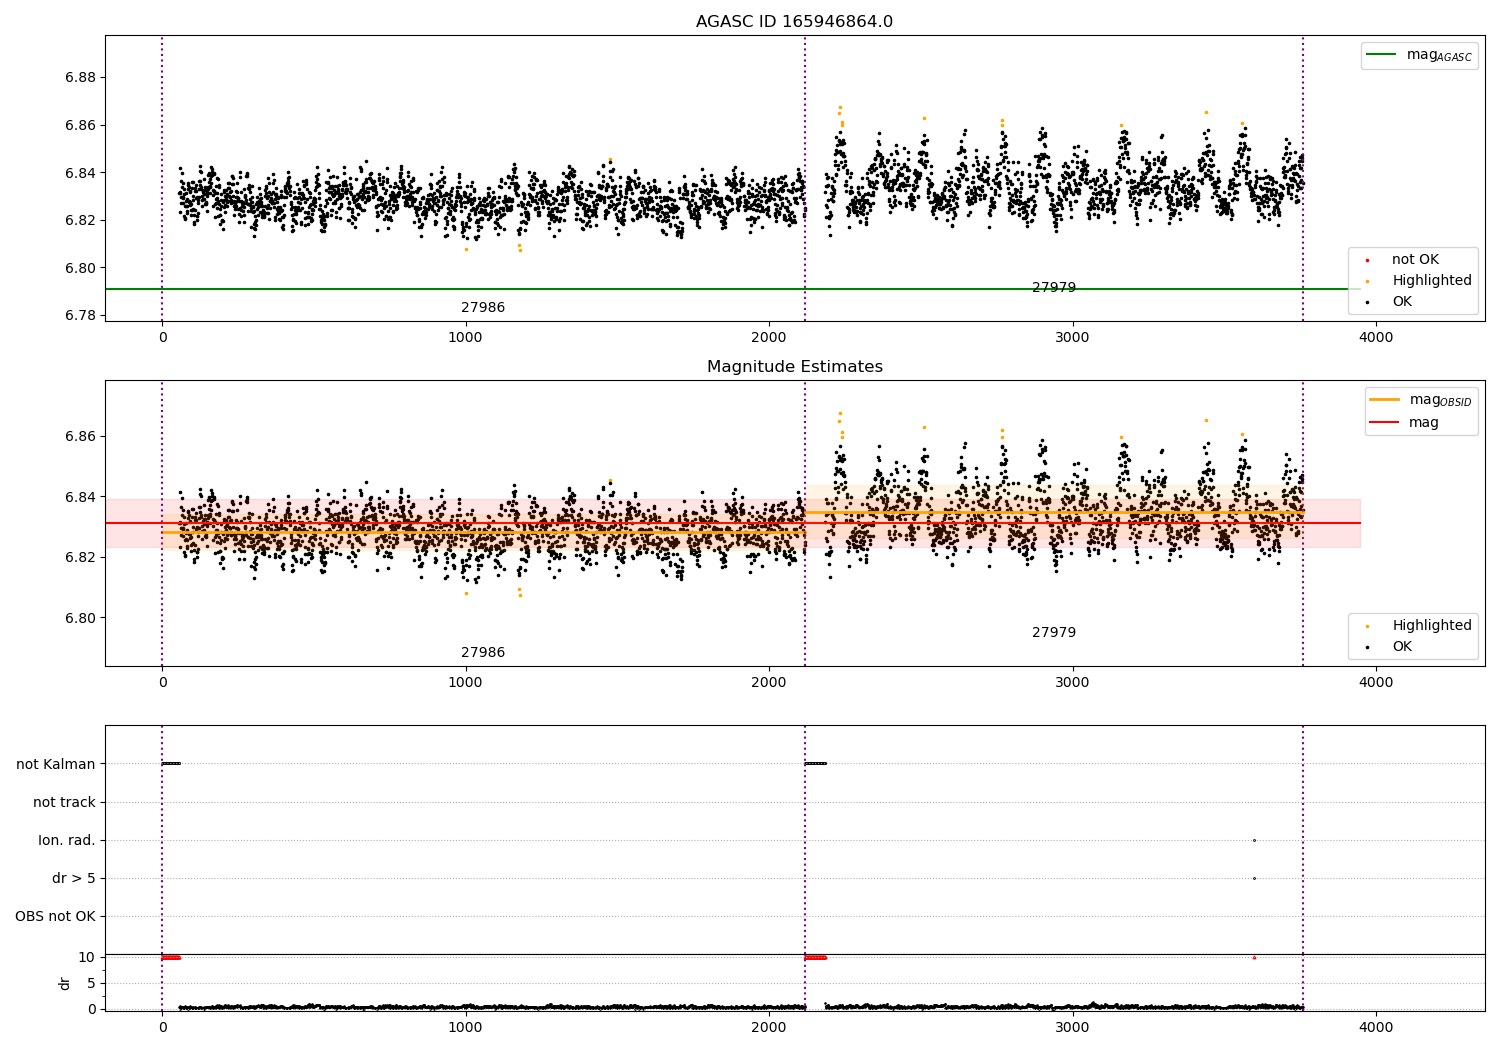This screenshot has height=1050, width=1500.
Task: Click the green line sample in the mag AGASC legend
Action: pyautogui.click(x=1381, y=55)
